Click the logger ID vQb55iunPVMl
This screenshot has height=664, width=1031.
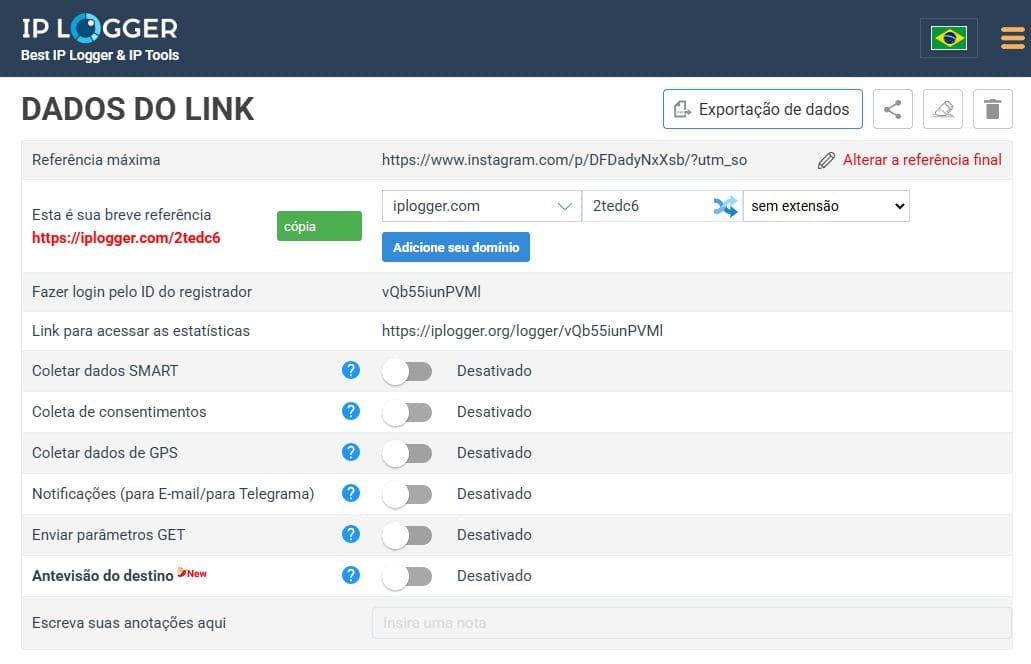[x=431, y=292]
